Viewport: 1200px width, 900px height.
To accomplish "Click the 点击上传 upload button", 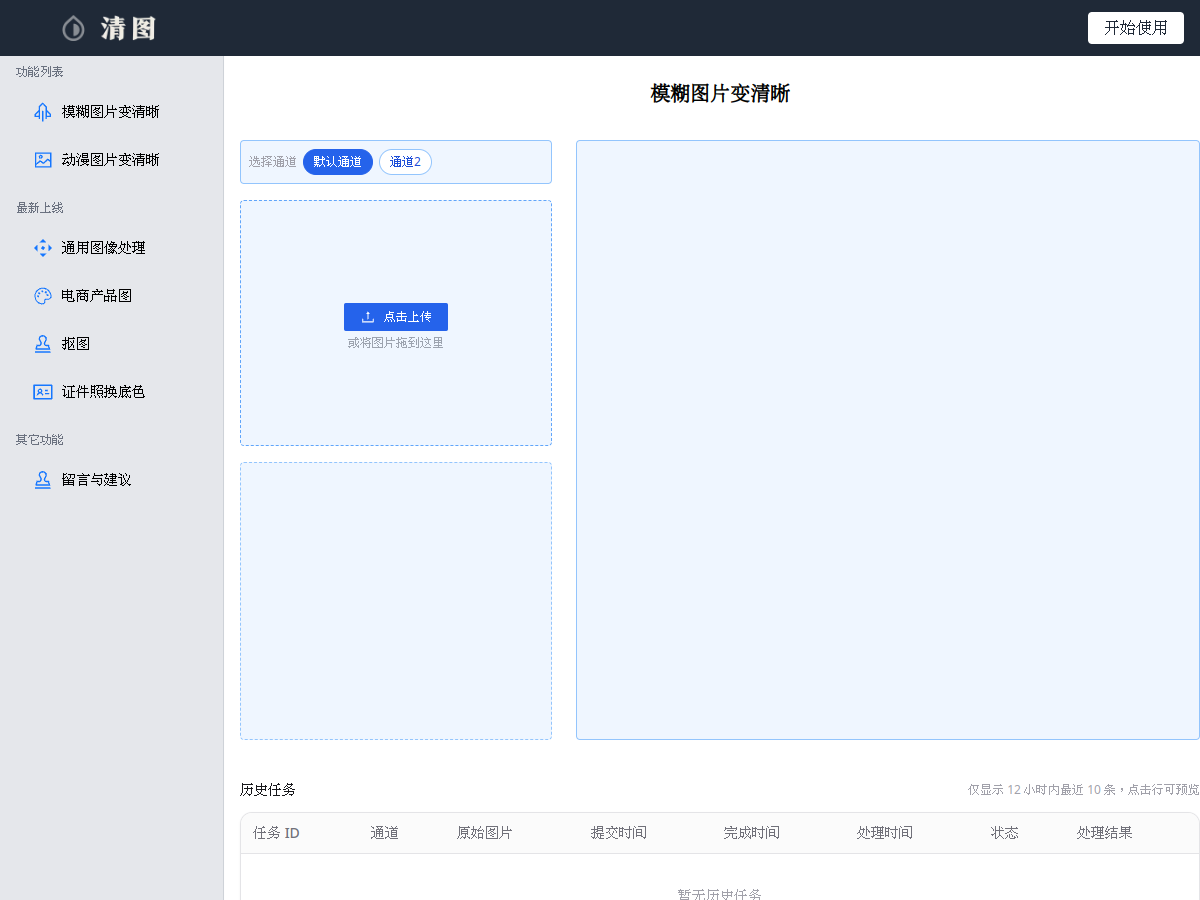I will [x=396, y=317].
